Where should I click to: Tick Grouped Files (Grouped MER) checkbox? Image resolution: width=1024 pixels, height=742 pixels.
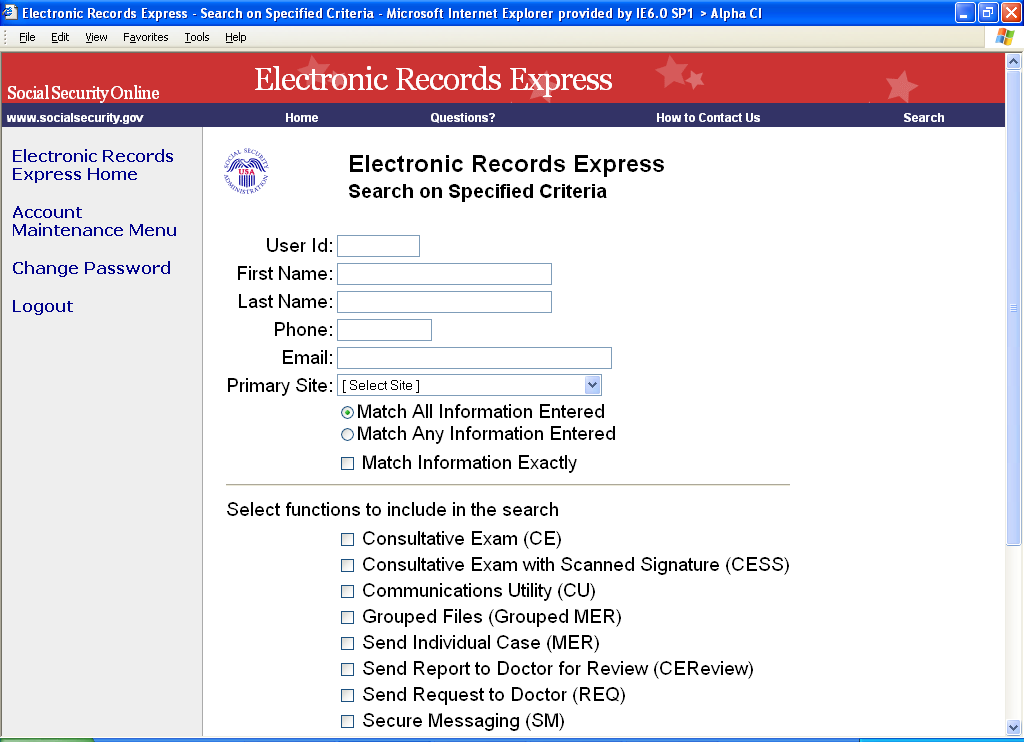click(x=347, y=617)
